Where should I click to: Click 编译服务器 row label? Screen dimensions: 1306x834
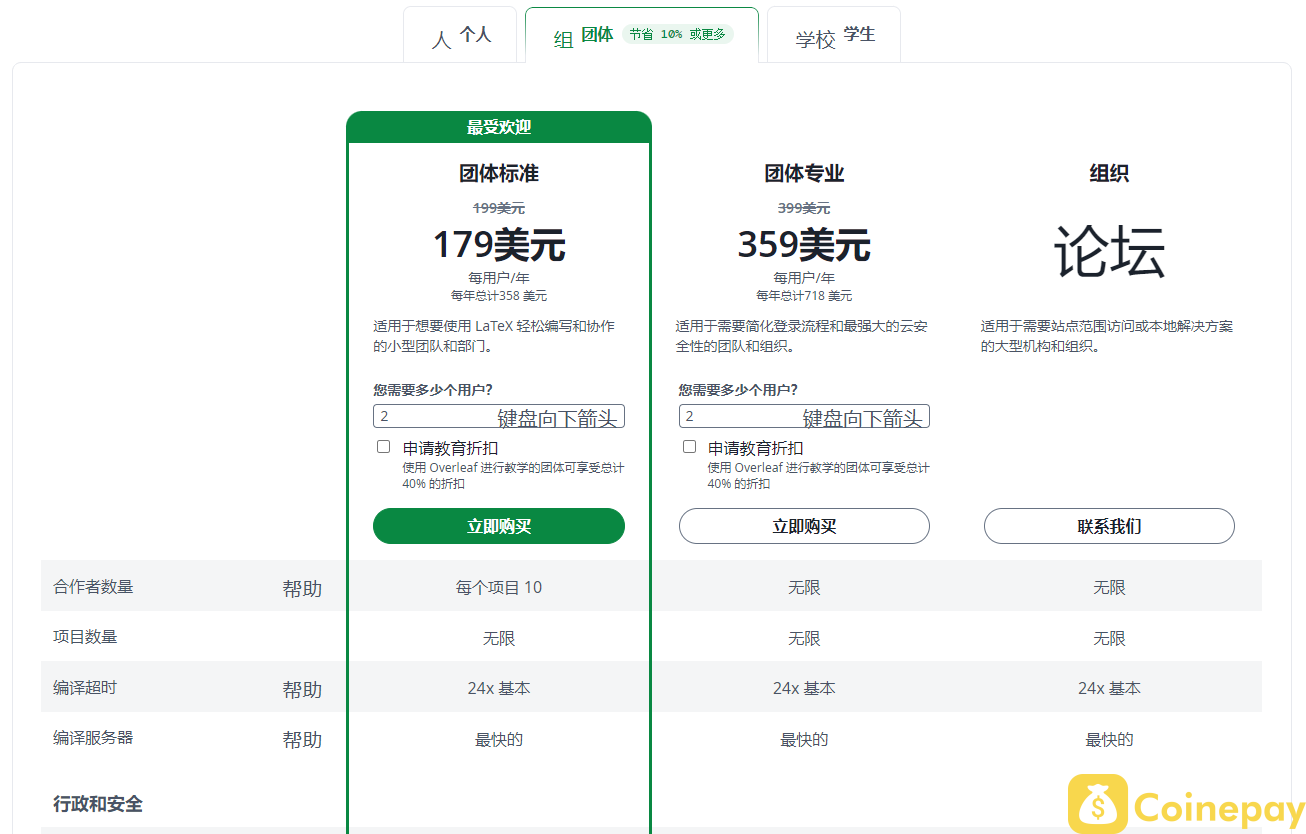tap(93, 738)
